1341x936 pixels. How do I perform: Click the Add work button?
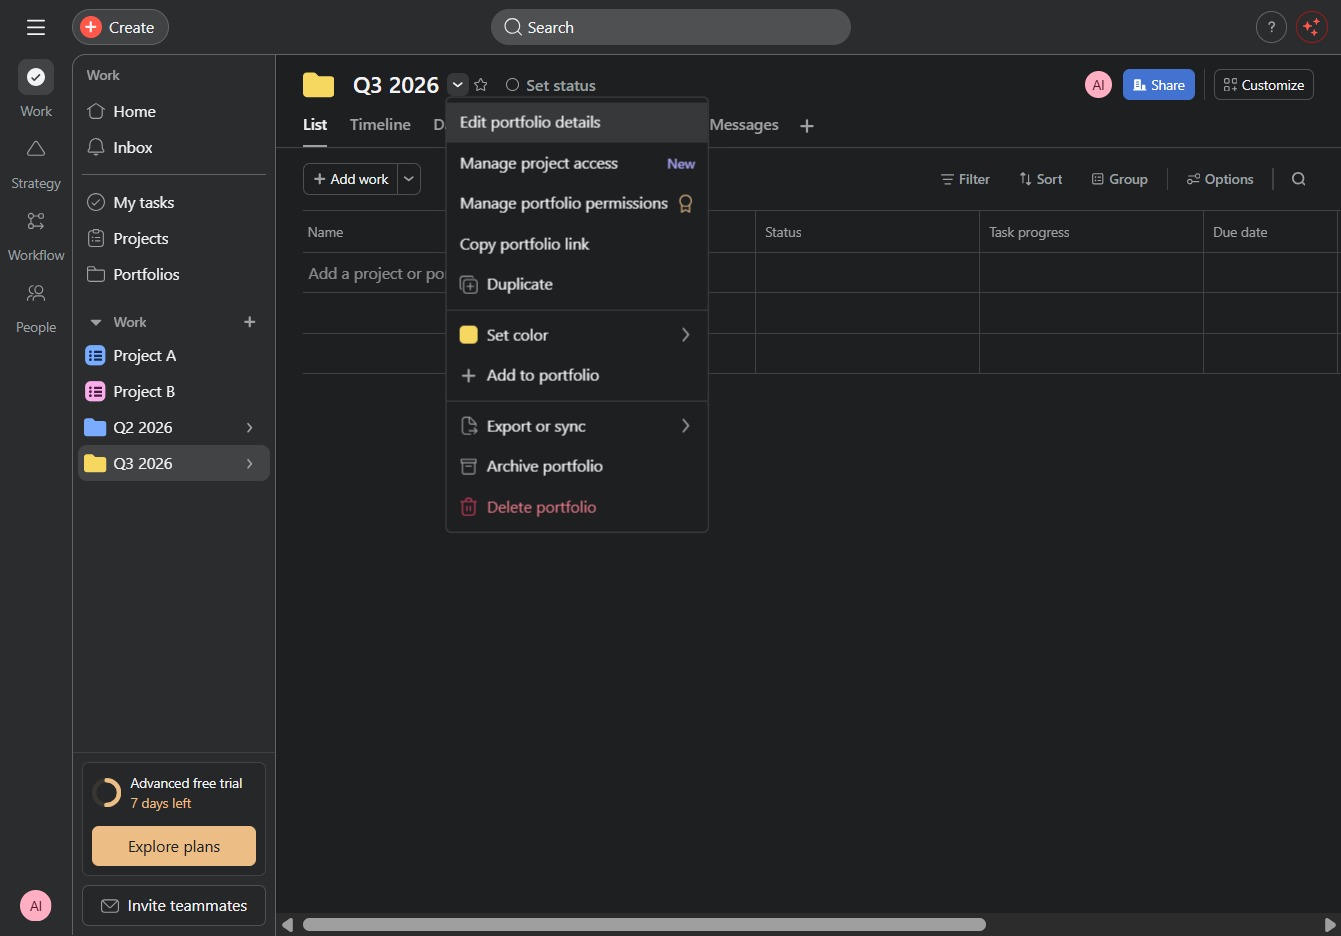[x=351, y=179]
